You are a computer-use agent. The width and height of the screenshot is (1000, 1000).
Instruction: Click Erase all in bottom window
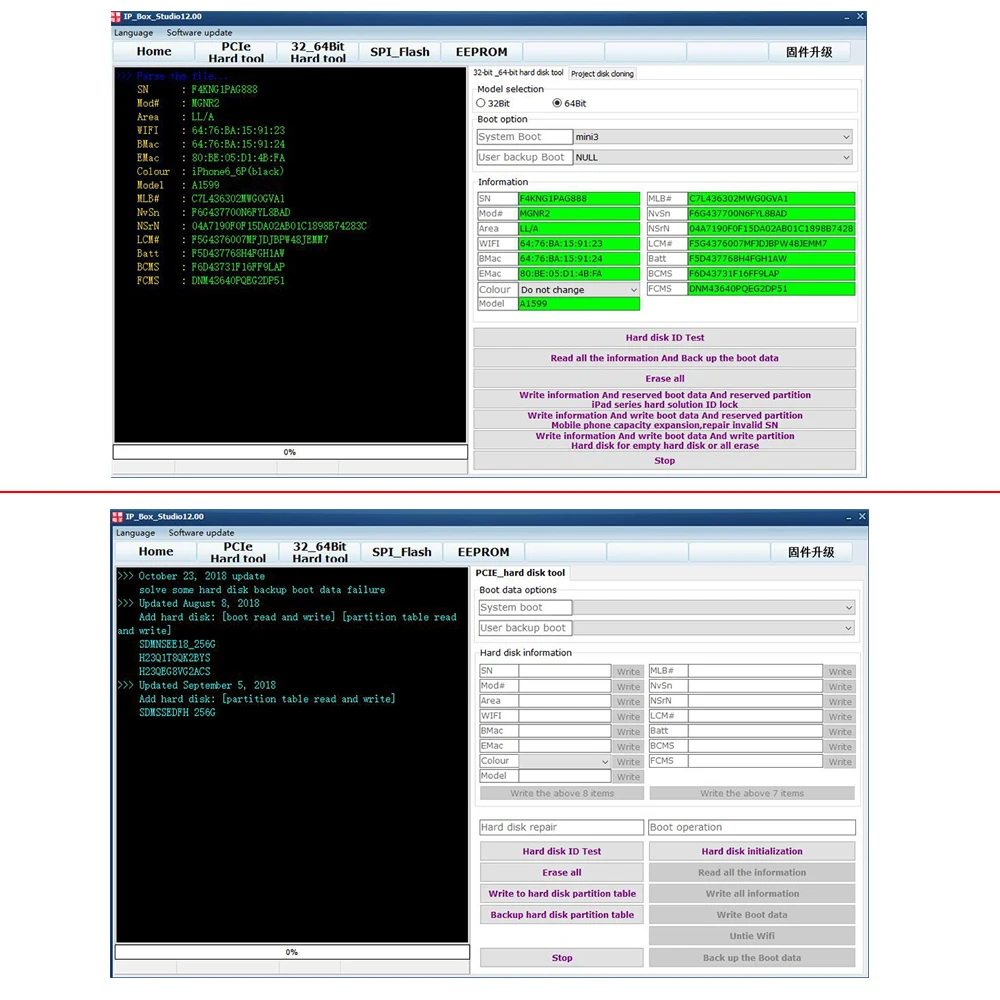(x=562, y=872)
